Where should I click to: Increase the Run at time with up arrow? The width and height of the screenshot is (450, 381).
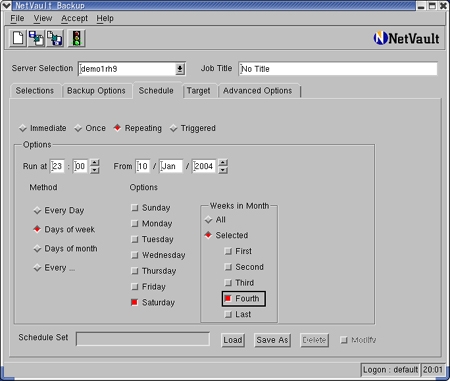pyautogui.click(x=95, y=163)
